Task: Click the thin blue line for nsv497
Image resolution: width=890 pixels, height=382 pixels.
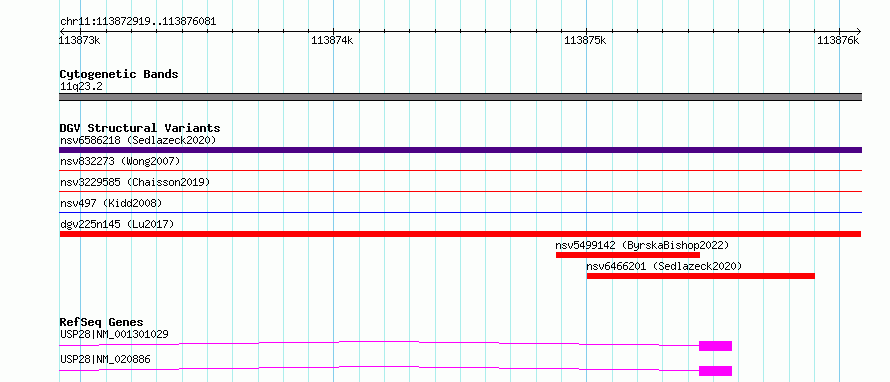Action: point(460,212)
